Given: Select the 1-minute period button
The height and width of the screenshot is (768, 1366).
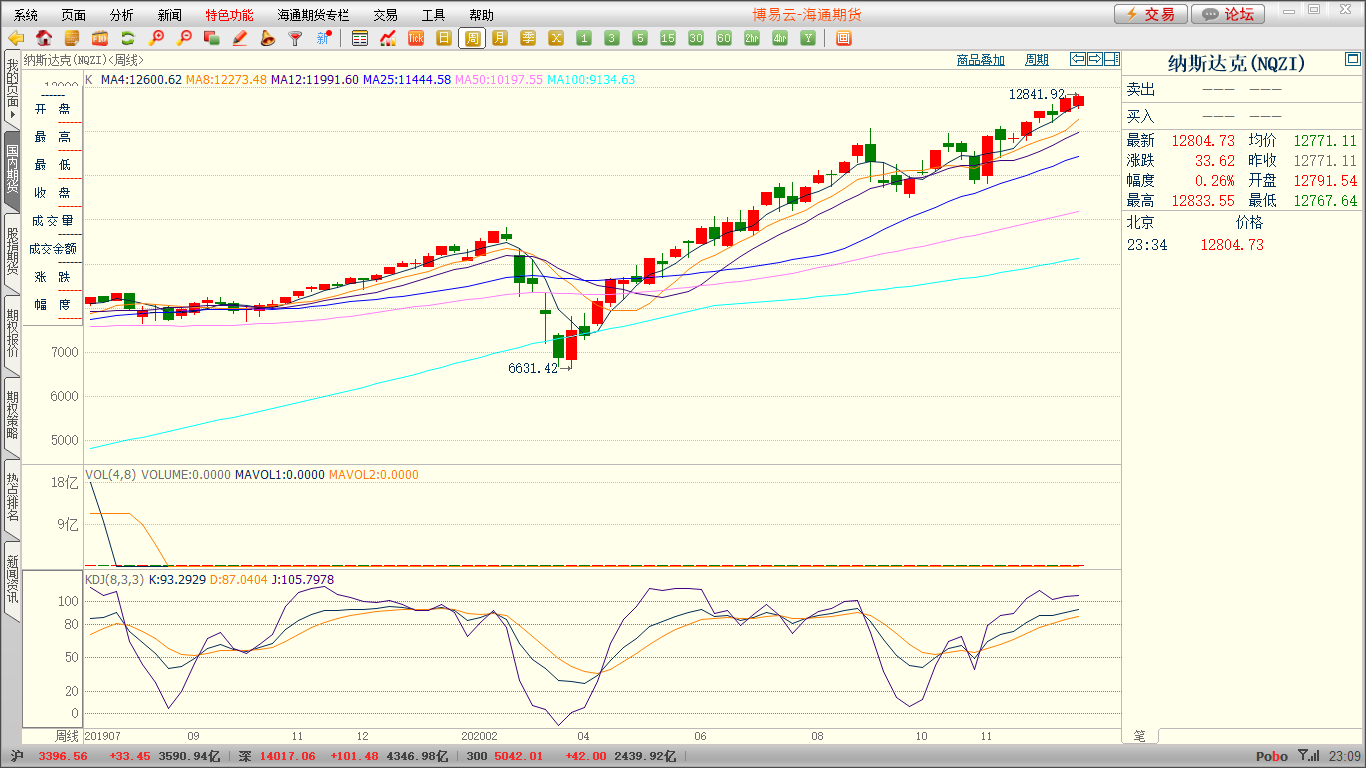Looking at the screenshot, I should pos(584,38).
